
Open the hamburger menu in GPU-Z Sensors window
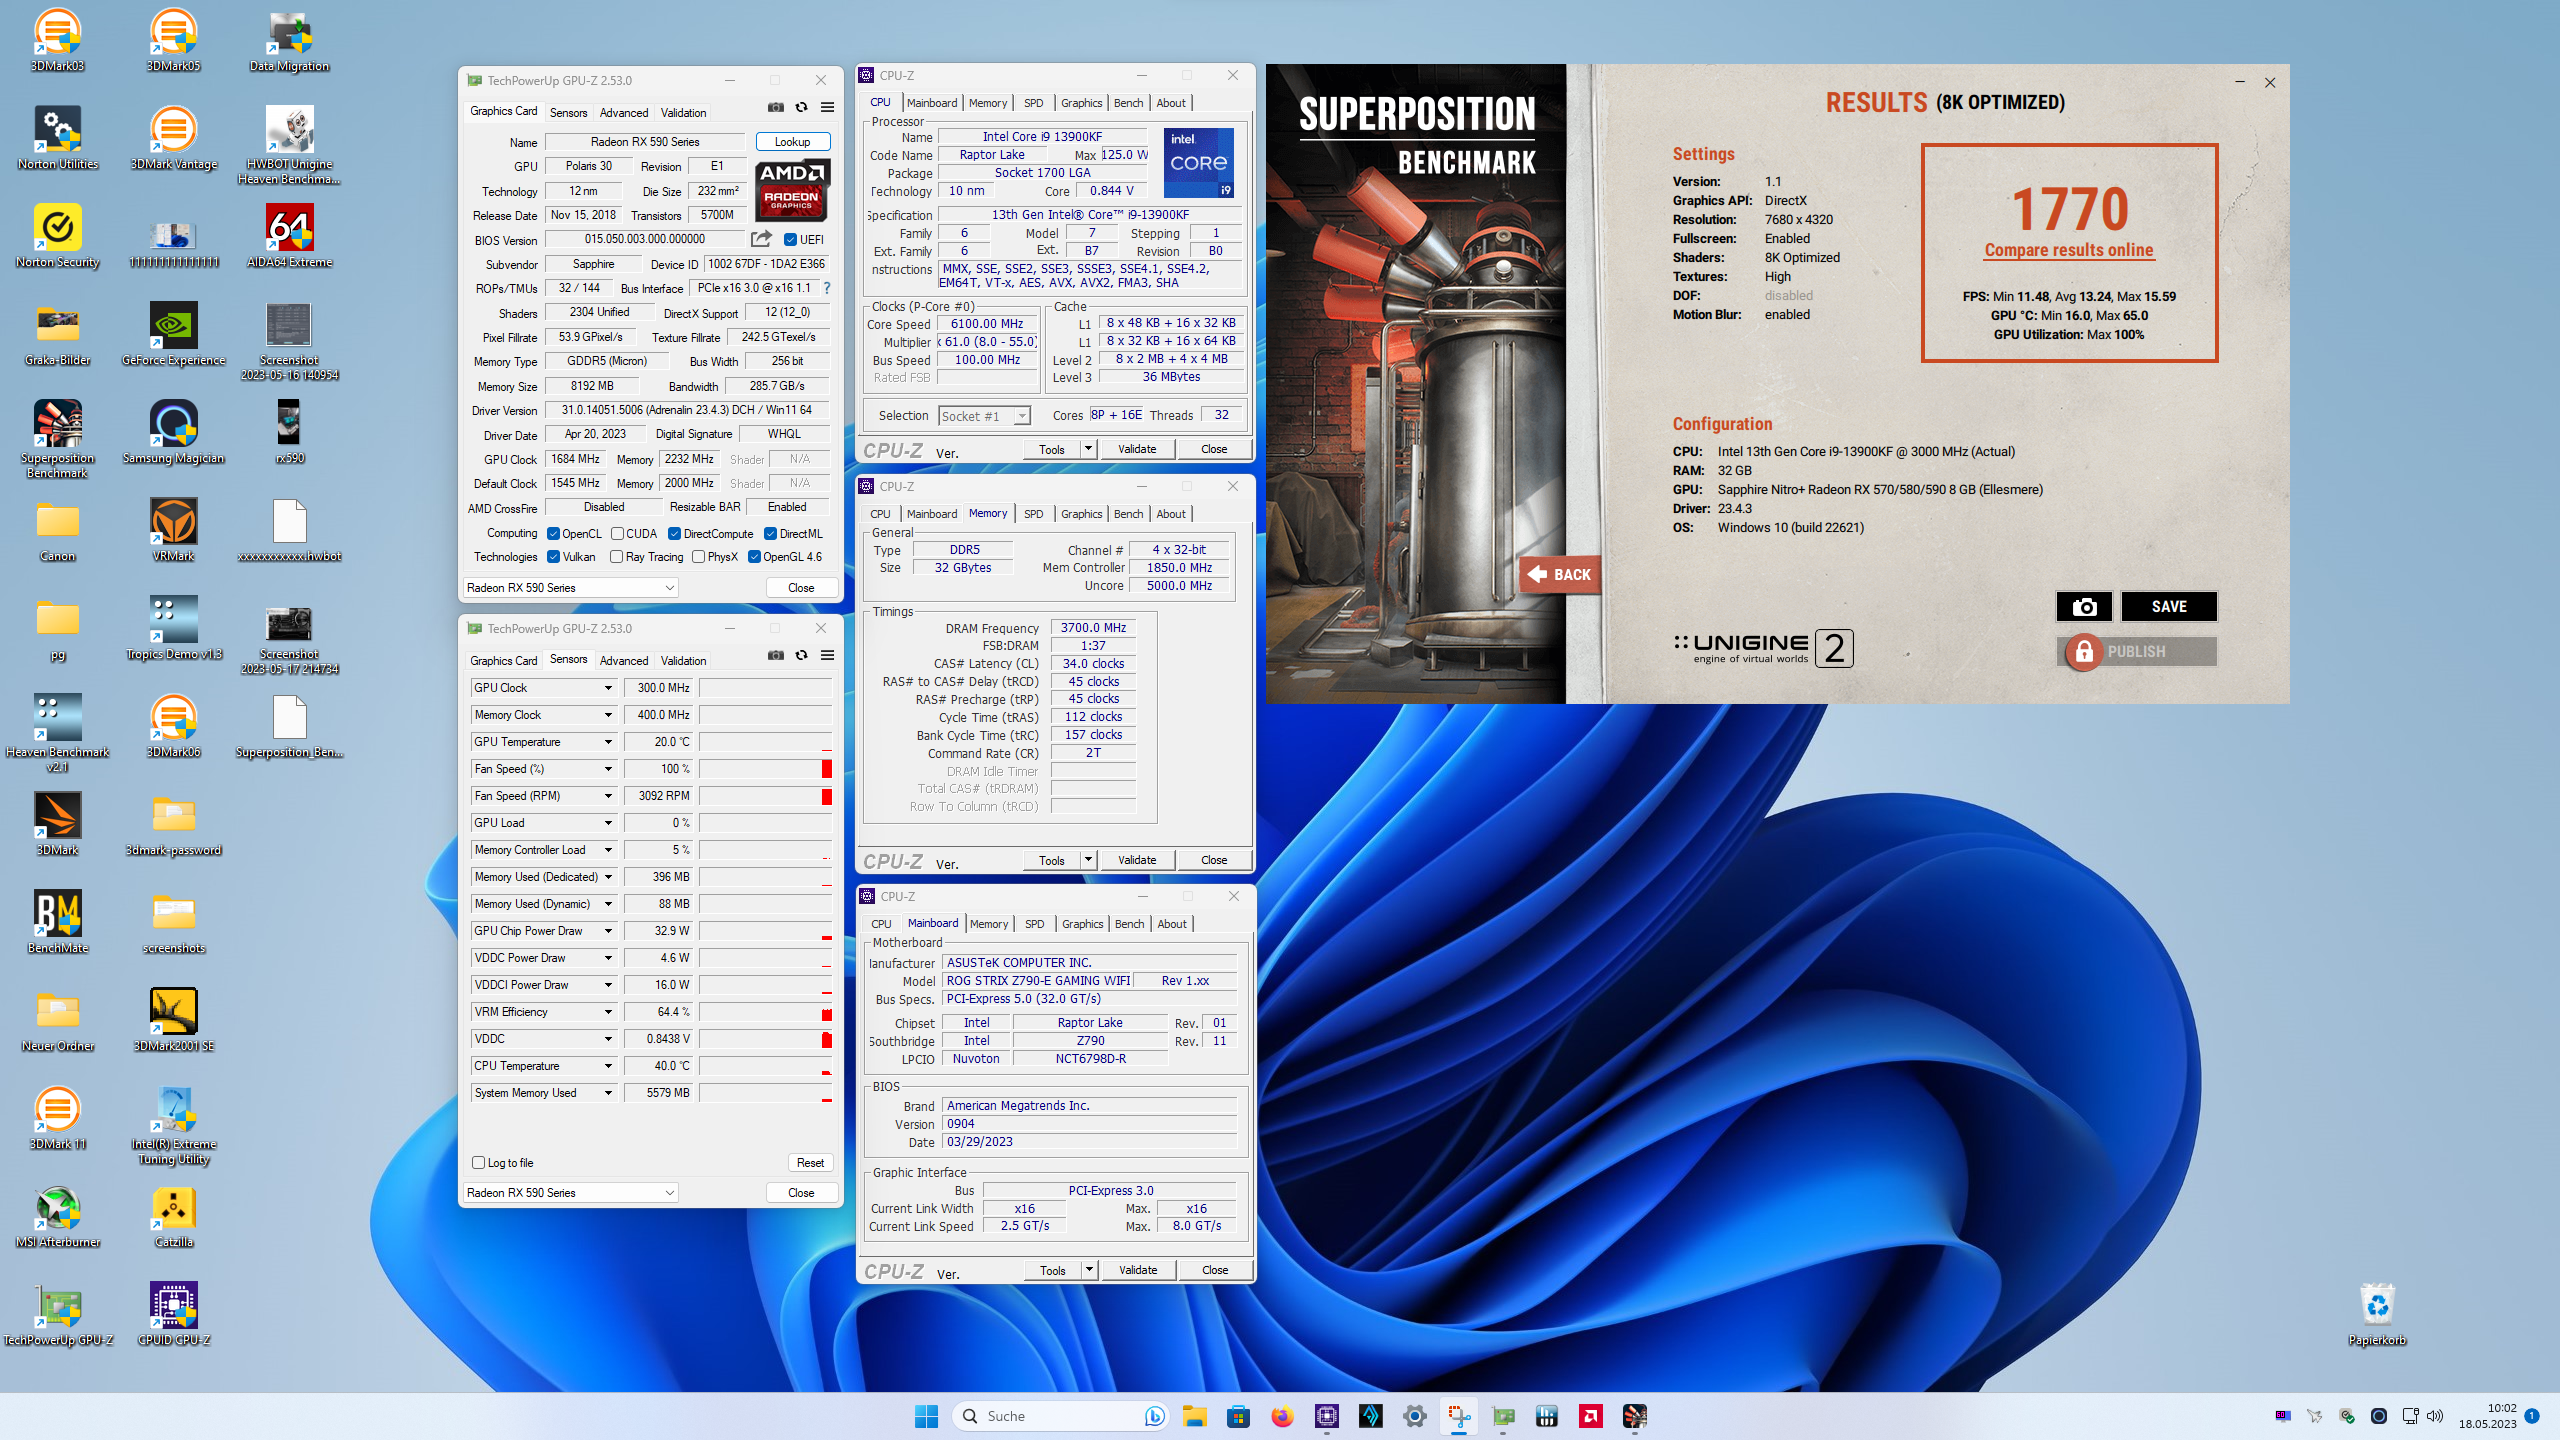coord(827,656)
